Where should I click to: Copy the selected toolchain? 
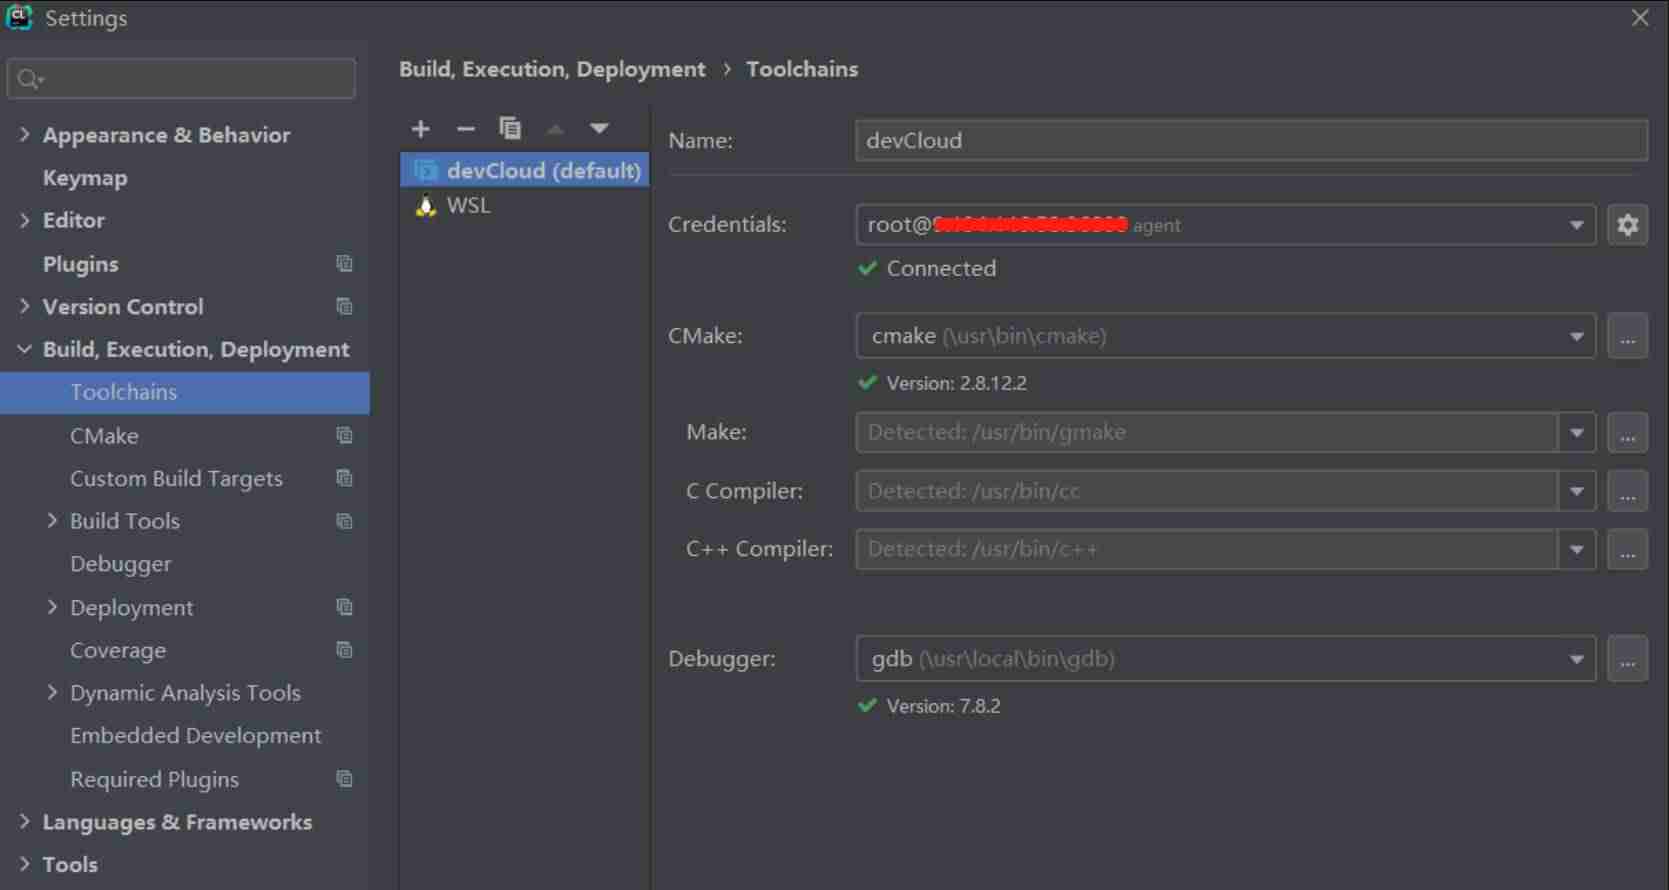pyautogui.click(x=510, y=128)
